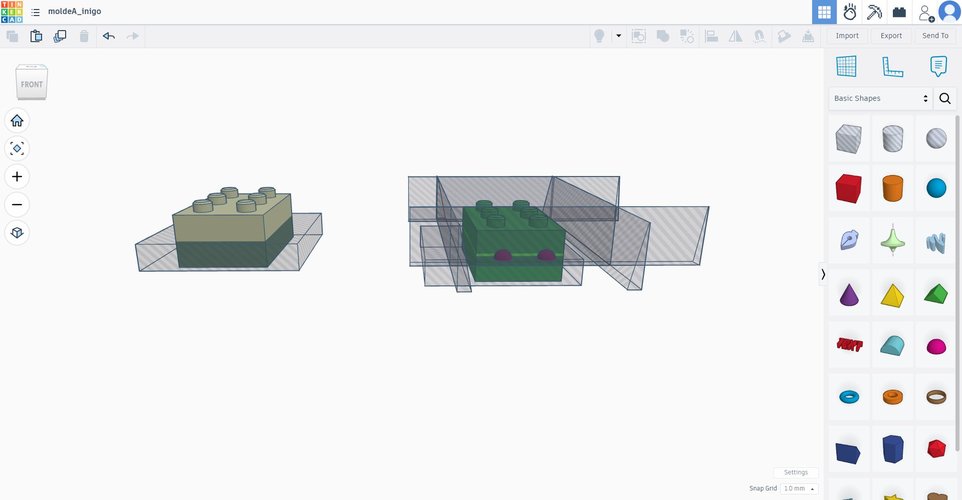Select the blue Torus shape
Screen dimensions: 962x500
(848, 397)
